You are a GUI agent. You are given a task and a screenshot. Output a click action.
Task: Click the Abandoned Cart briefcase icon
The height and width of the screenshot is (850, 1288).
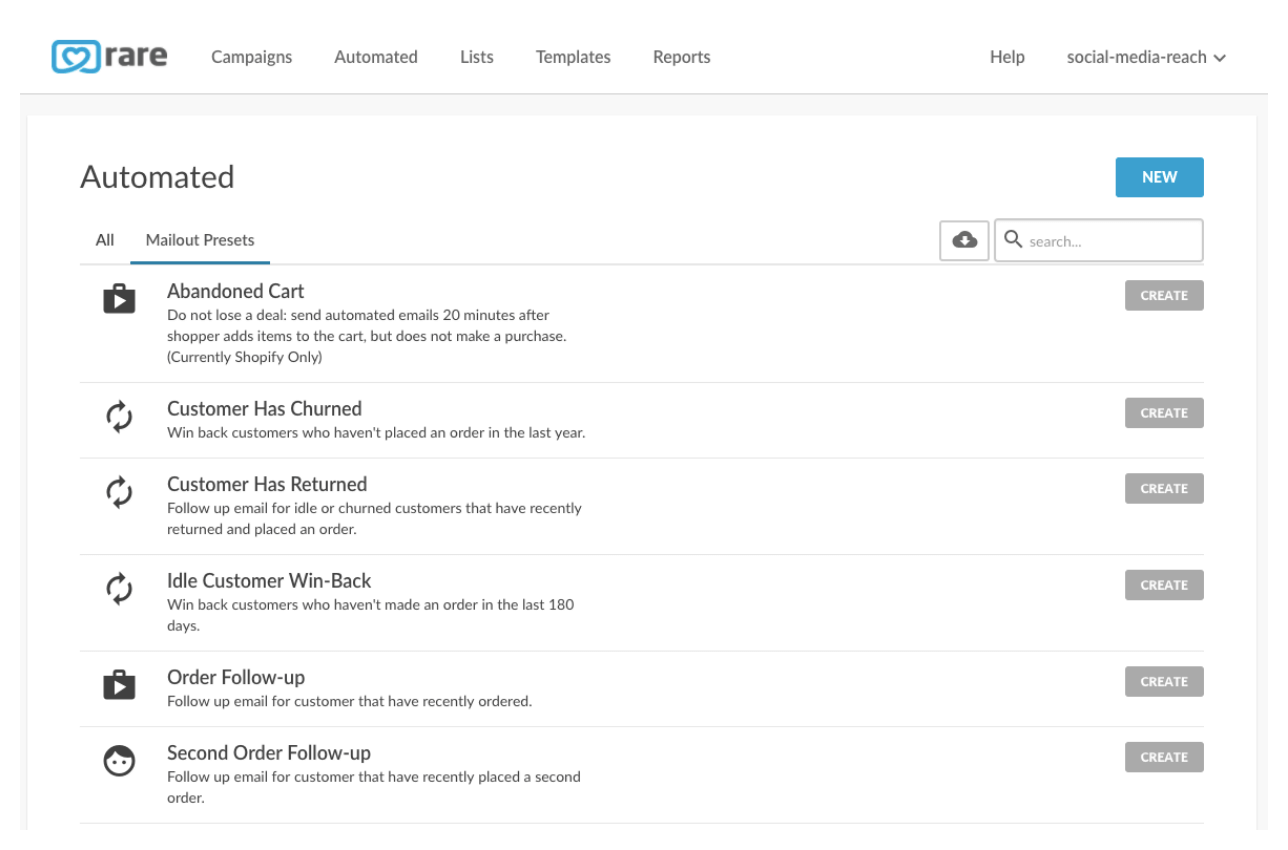tap(119, 298)
